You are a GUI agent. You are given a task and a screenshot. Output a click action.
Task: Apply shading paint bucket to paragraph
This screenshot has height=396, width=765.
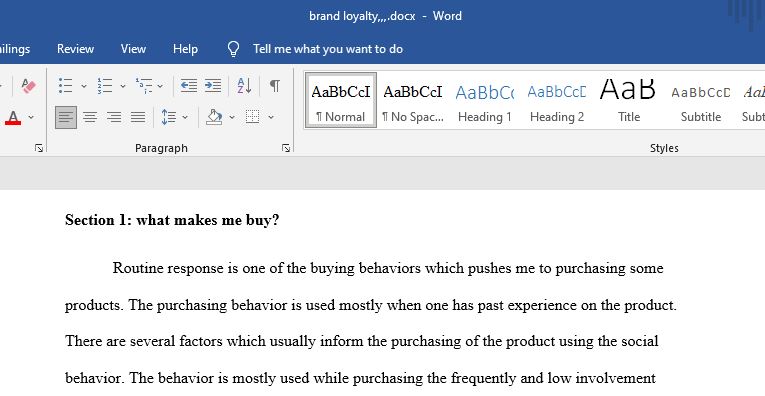(x=214, y=117)
